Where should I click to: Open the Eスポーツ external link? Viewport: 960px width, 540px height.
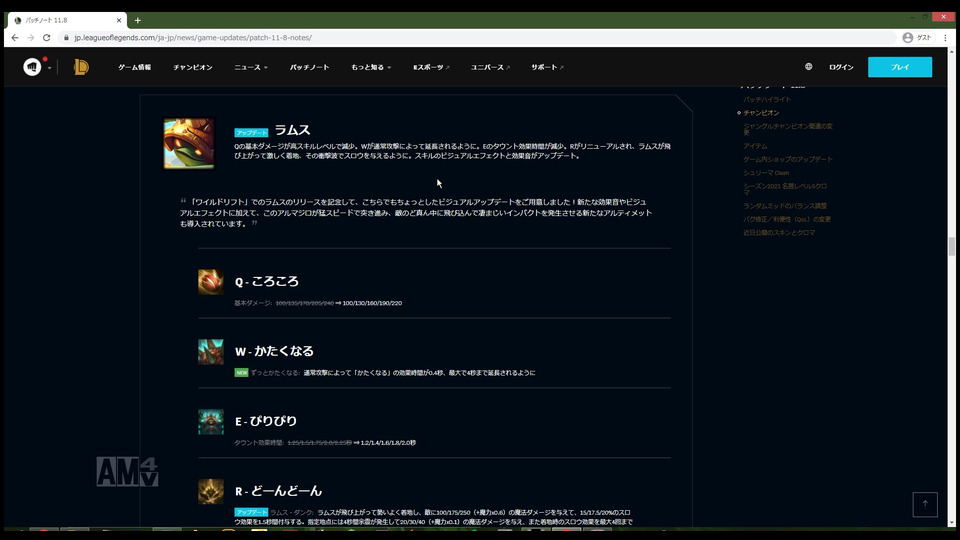431,67
